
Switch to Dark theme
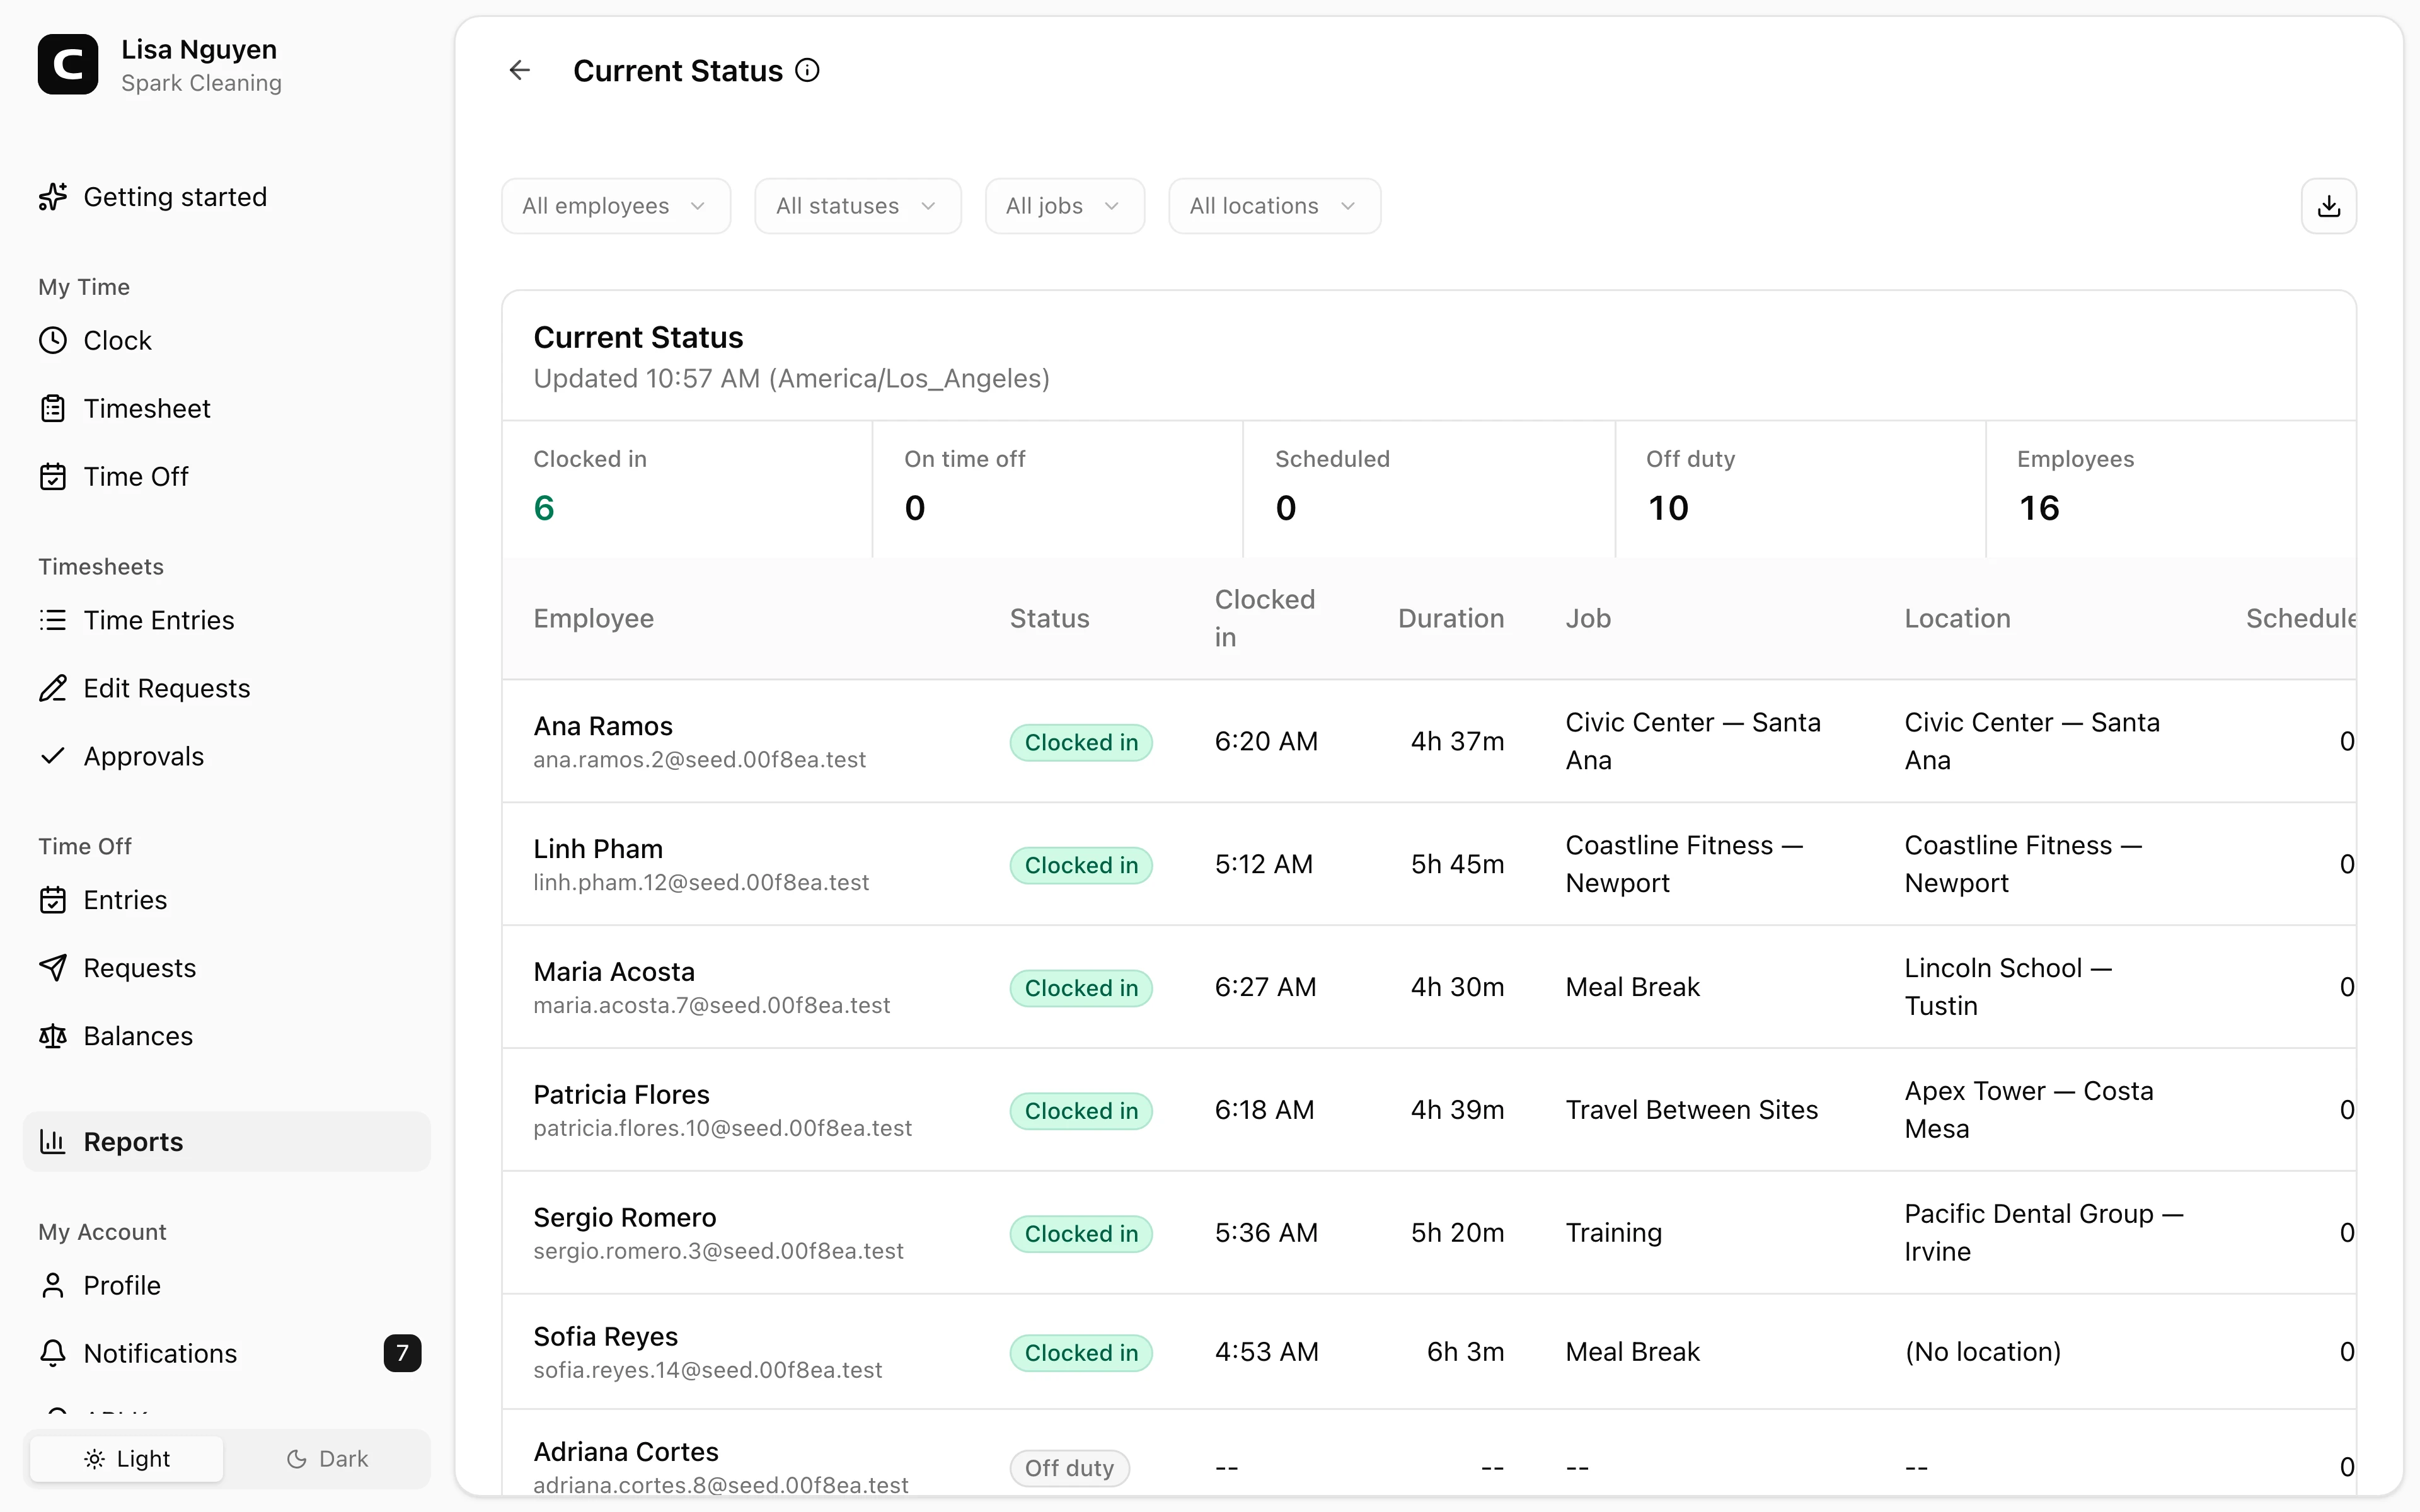(x=327, y=1459)
